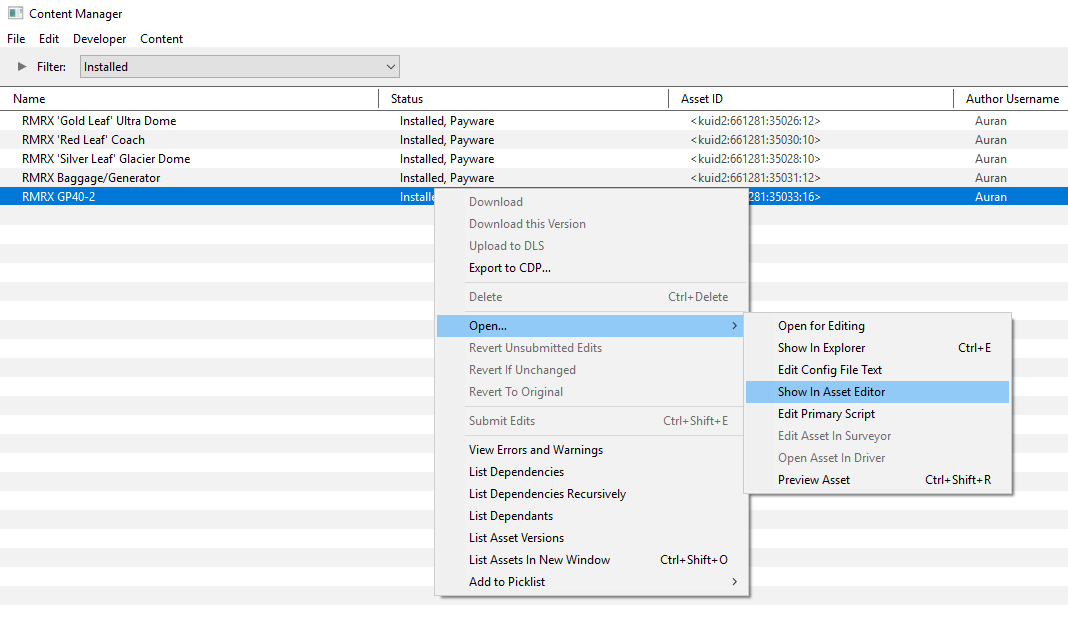
Task: Select Export to CDP option
Action: coord(509,268)
